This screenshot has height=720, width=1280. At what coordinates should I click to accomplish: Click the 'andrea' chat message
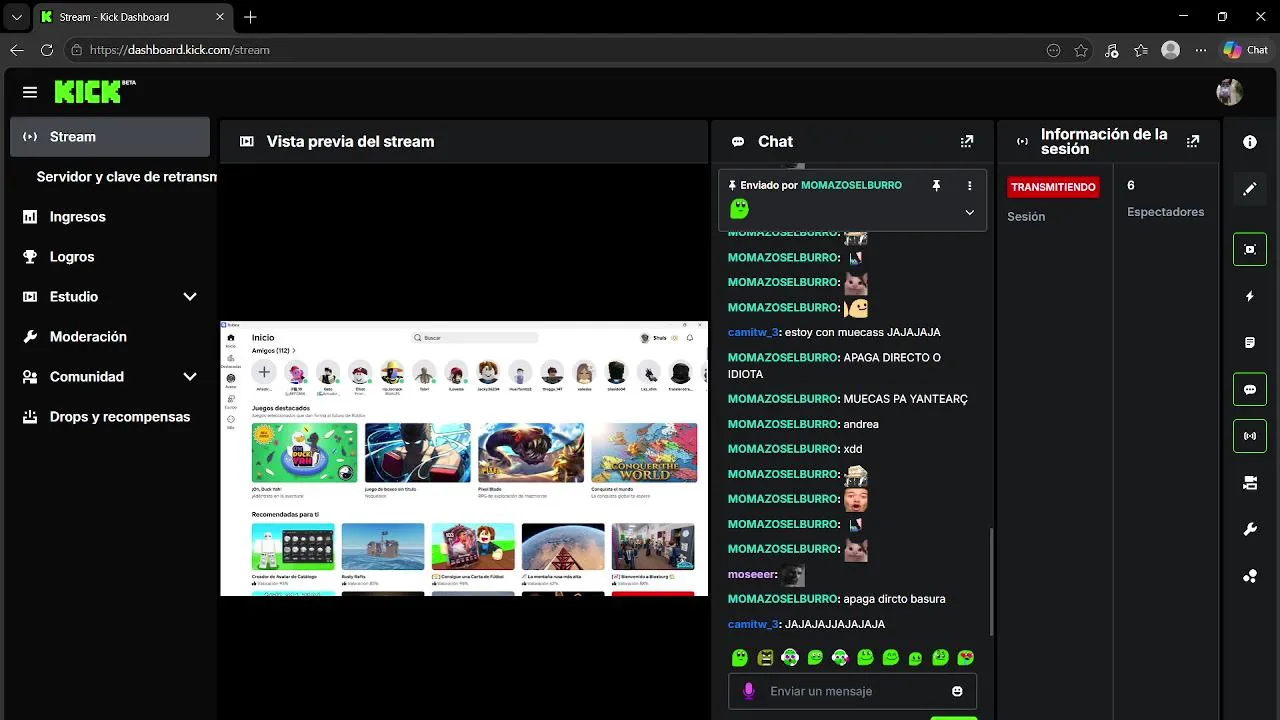tap(861, 424)
